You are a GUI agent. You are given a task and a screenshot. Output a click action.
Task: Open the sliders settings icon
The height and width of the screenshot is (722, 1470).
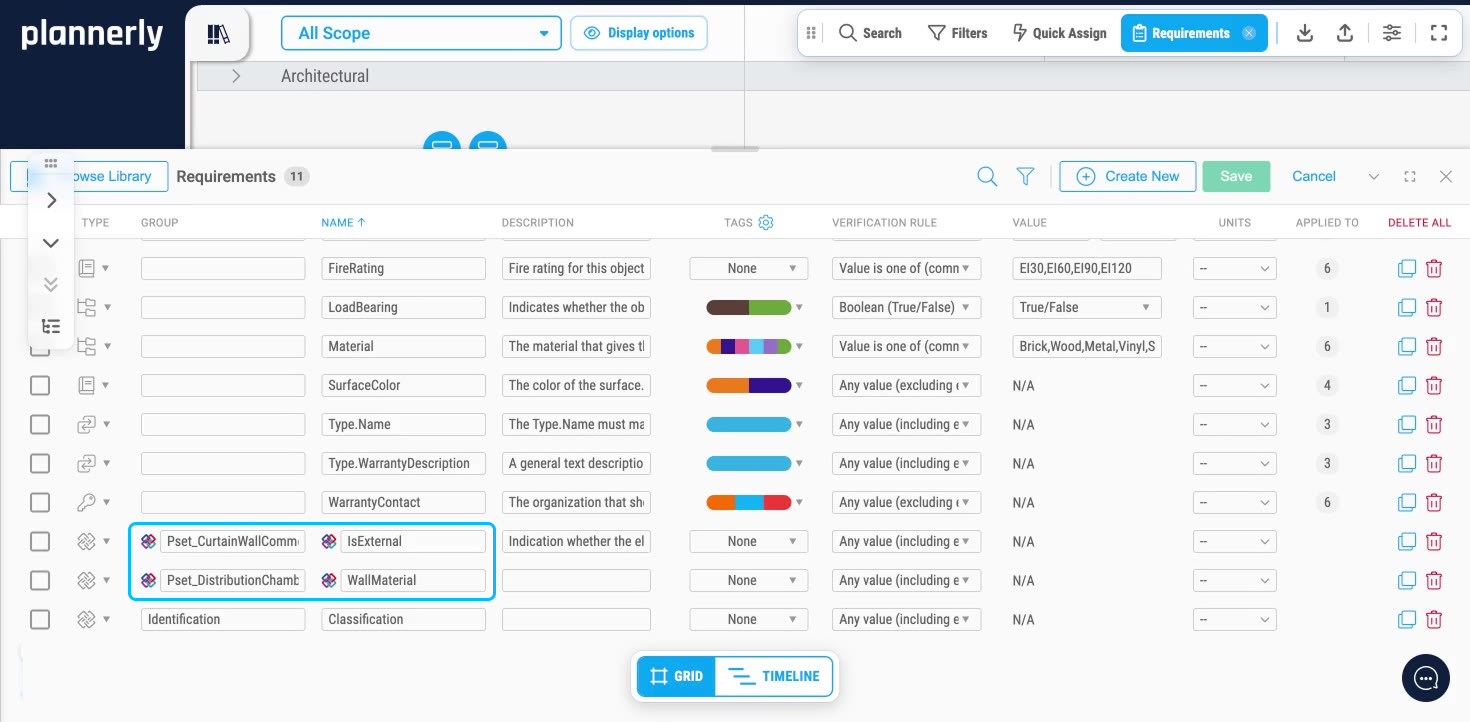pyautogui.click(x=1392, y=33)
